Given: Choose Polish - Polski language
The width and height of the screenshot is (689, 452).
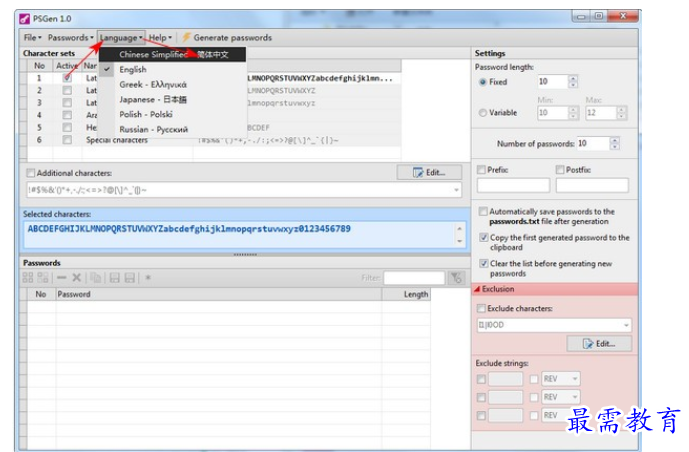Looking at the screenshot, I should tap(172, 114).
